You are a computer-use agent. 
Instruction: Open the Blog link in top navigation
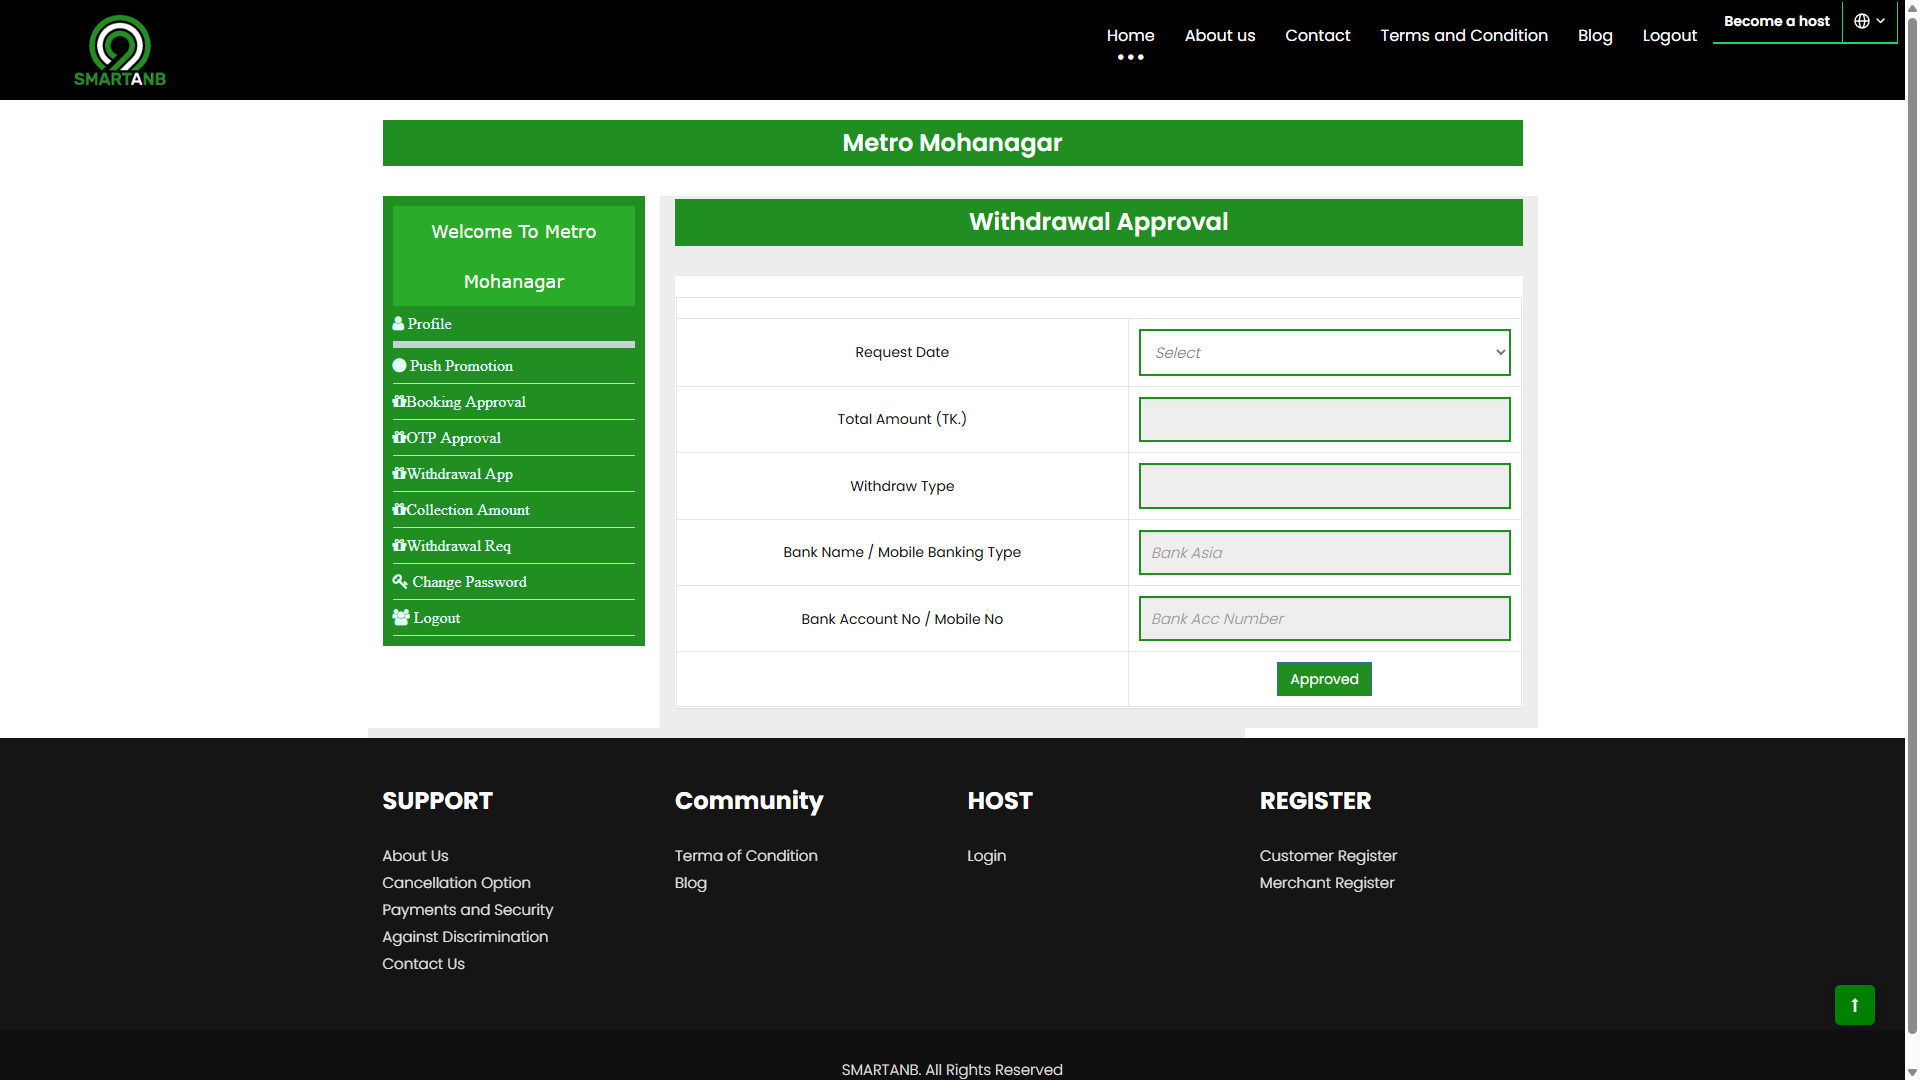1594,36
